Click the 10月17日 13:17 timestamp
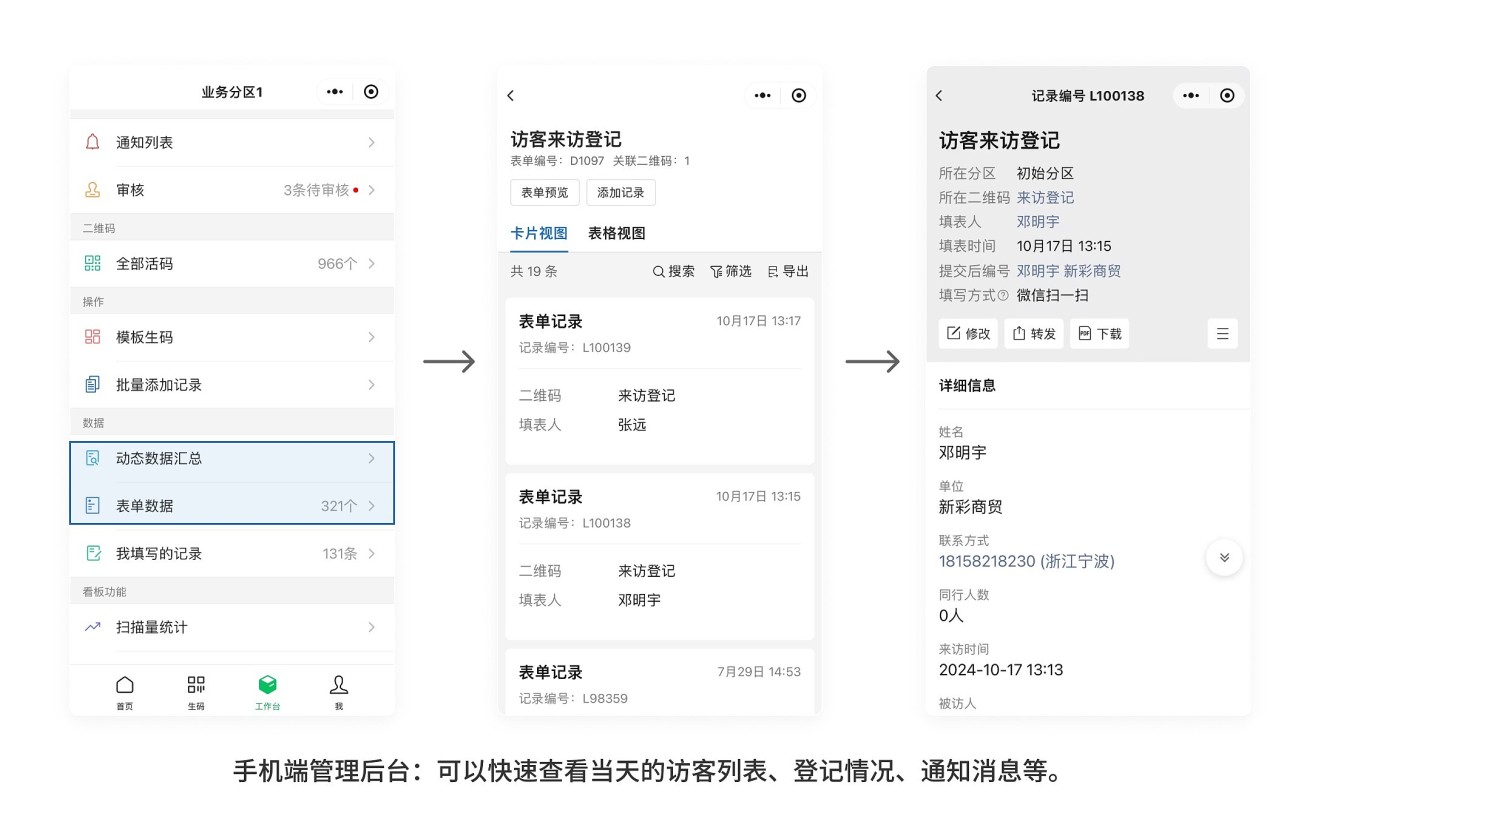Image resolution: width=1500 pixels, height=816 pixels. 758,321
